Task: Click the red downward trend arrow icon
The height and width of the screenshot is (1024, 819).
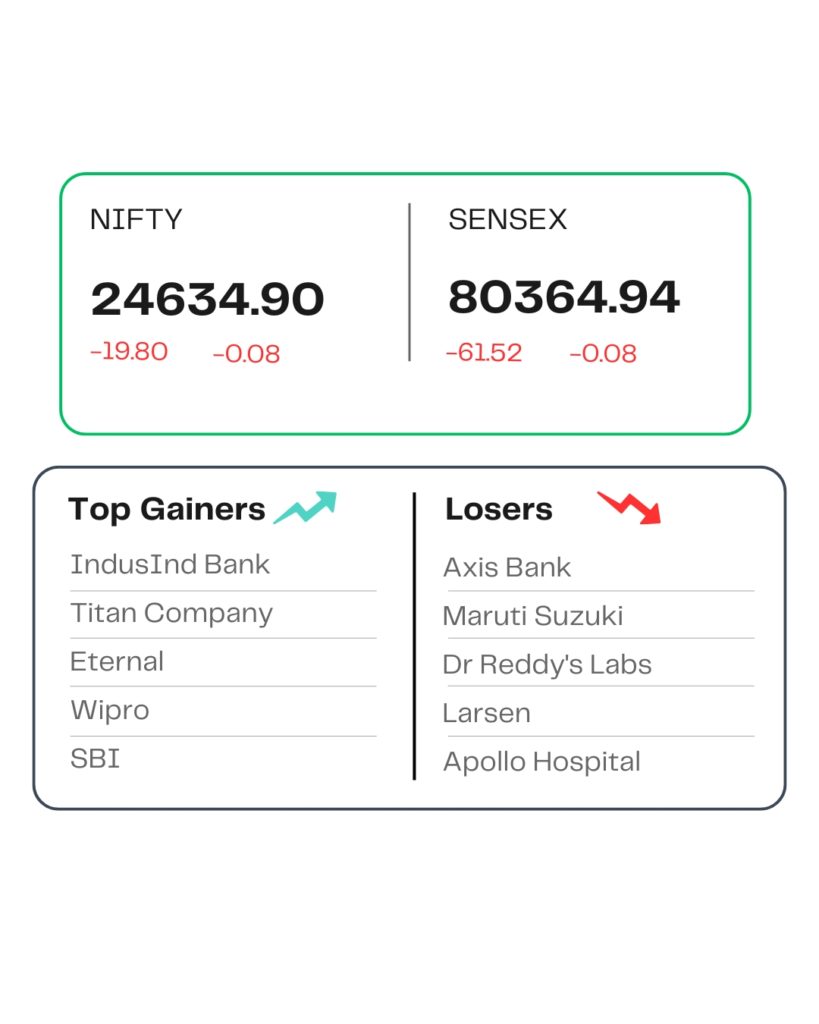Action: click(x=629, y=507)
